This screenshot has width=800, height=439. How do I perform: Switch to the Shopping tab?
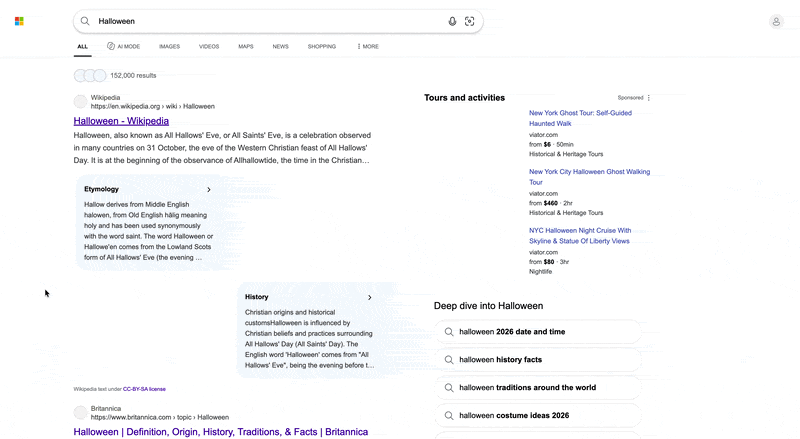coord(321,46)
